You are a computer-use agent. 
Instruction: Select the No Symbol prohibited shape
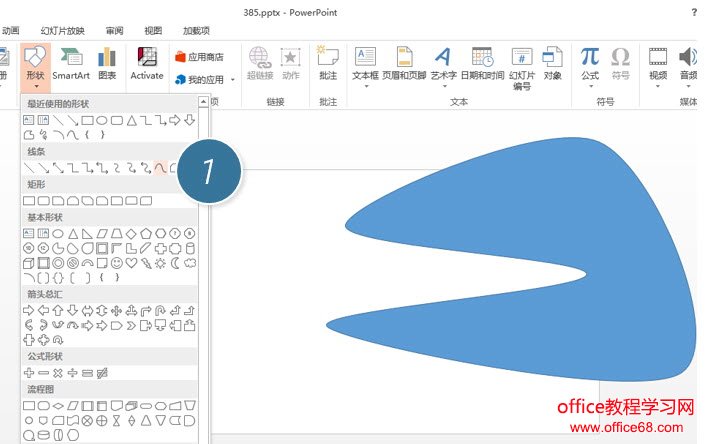tap(73, 263)
